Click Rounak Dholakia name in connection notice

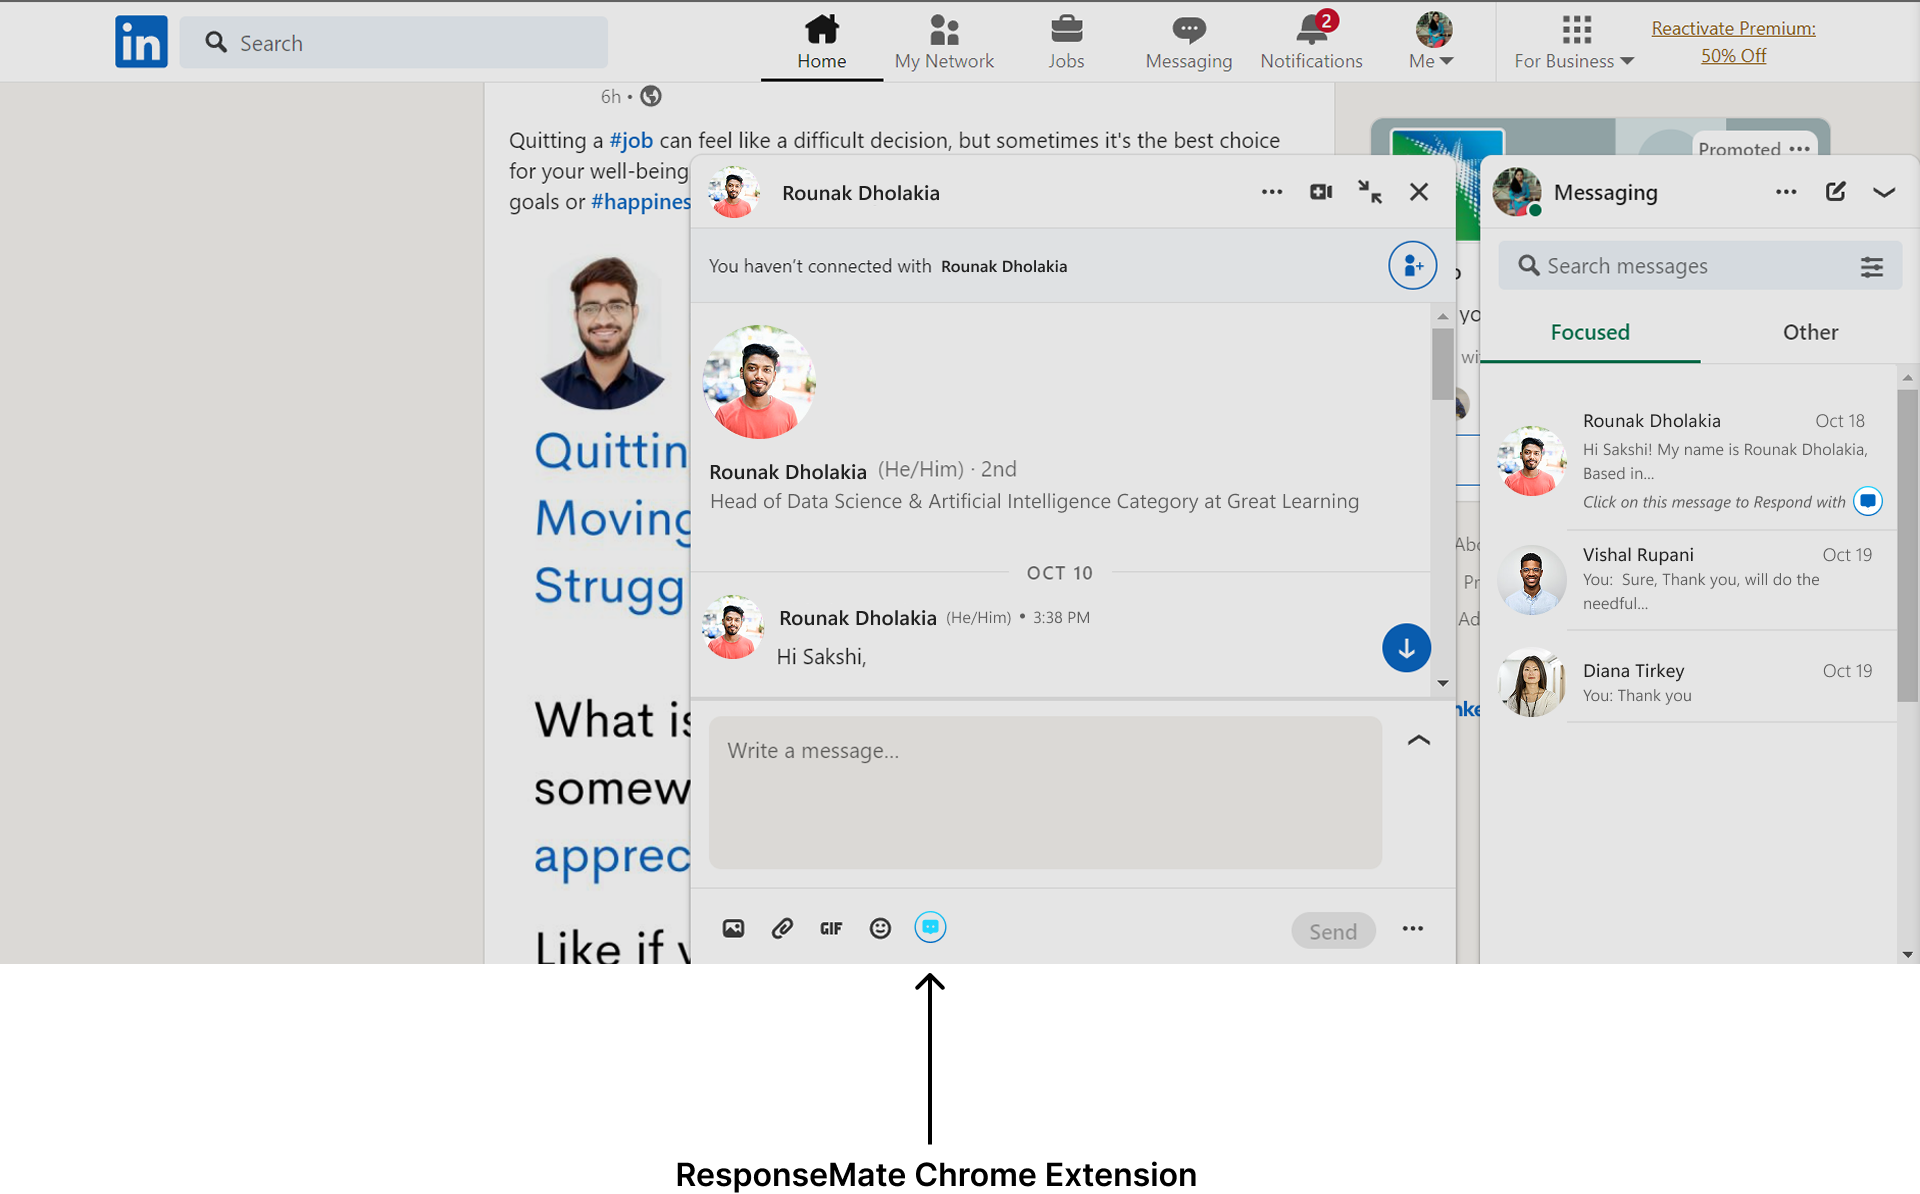click(1004, 267)
